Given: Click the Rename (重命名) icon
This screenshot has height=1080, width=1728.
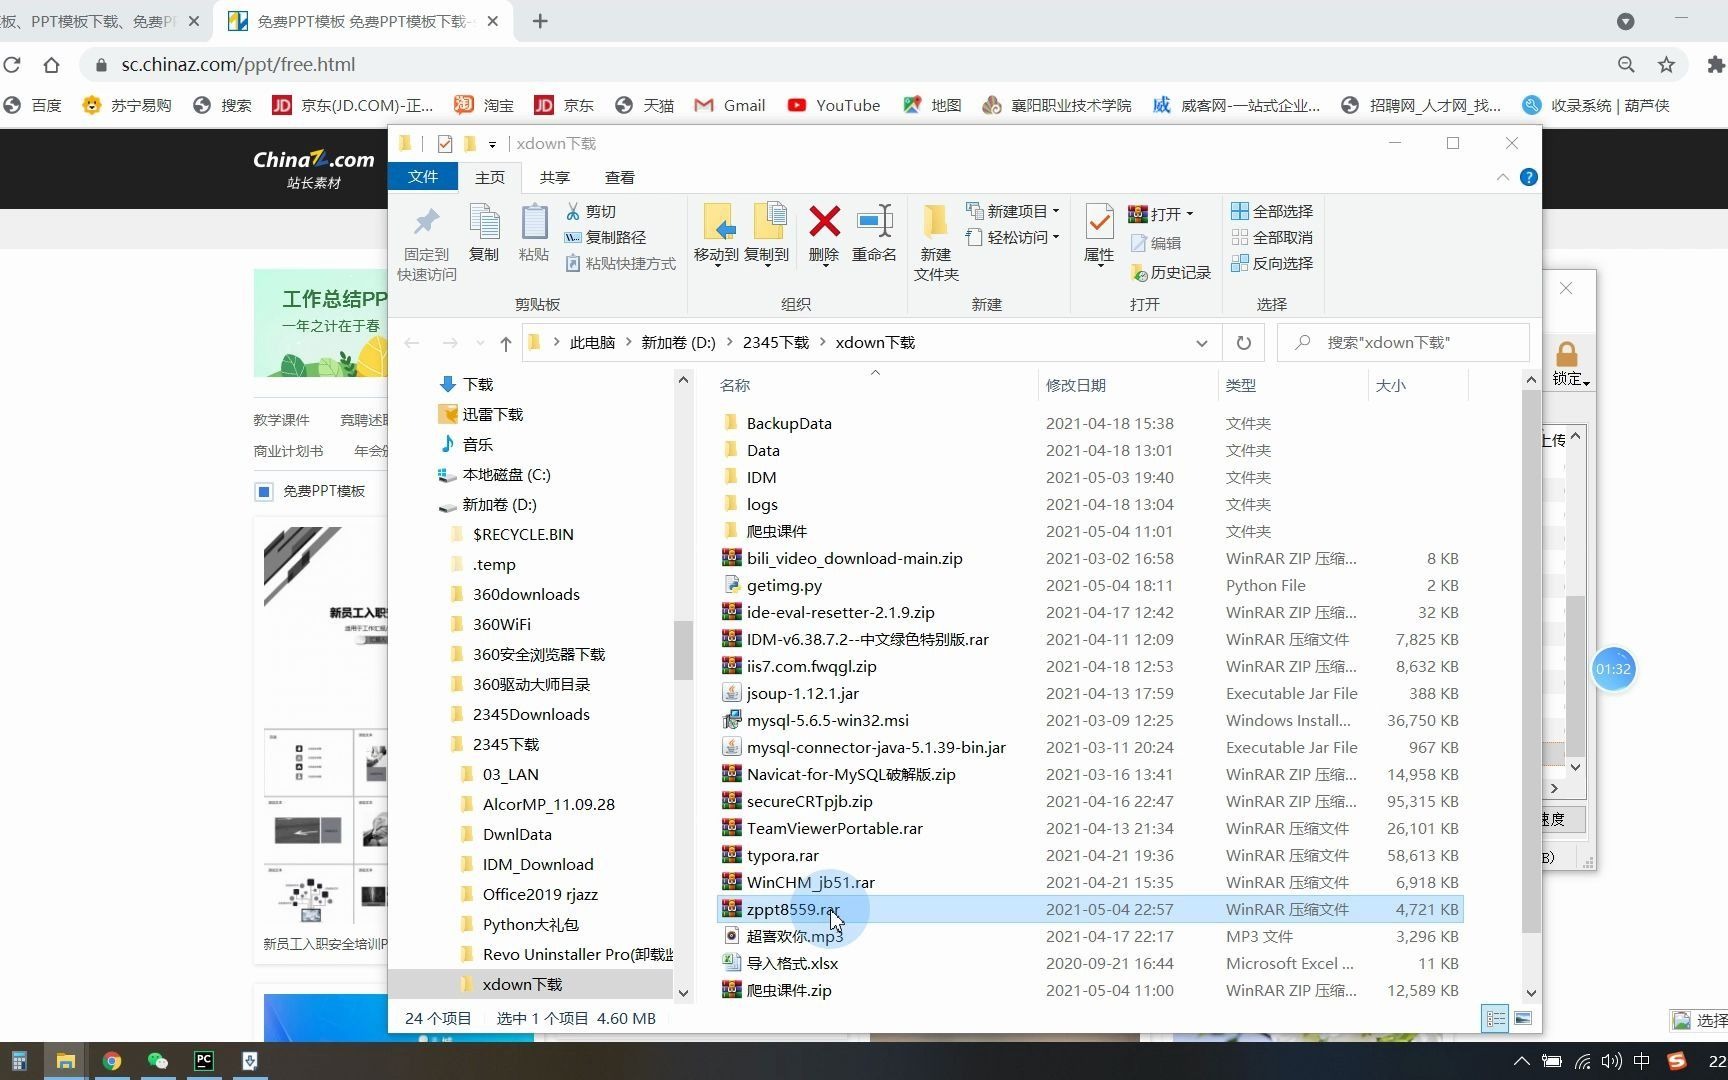Looking at the screenshot, I should 874,222.
